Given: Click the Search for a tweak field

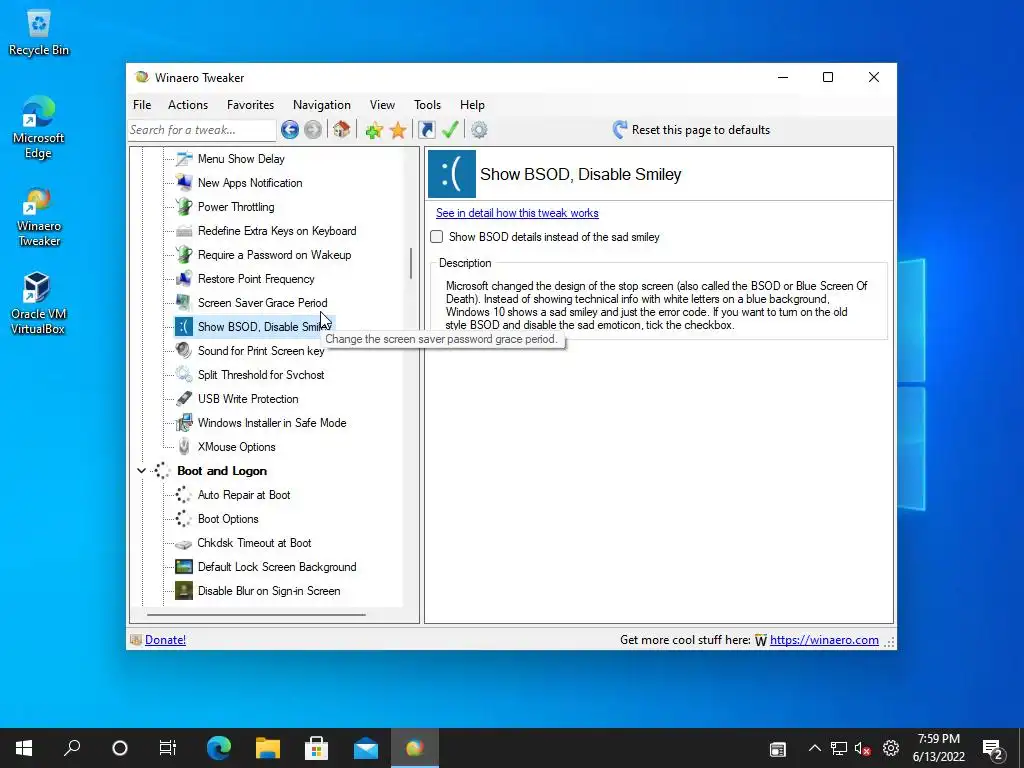Looking at the screenshot, I should [202, 130].
